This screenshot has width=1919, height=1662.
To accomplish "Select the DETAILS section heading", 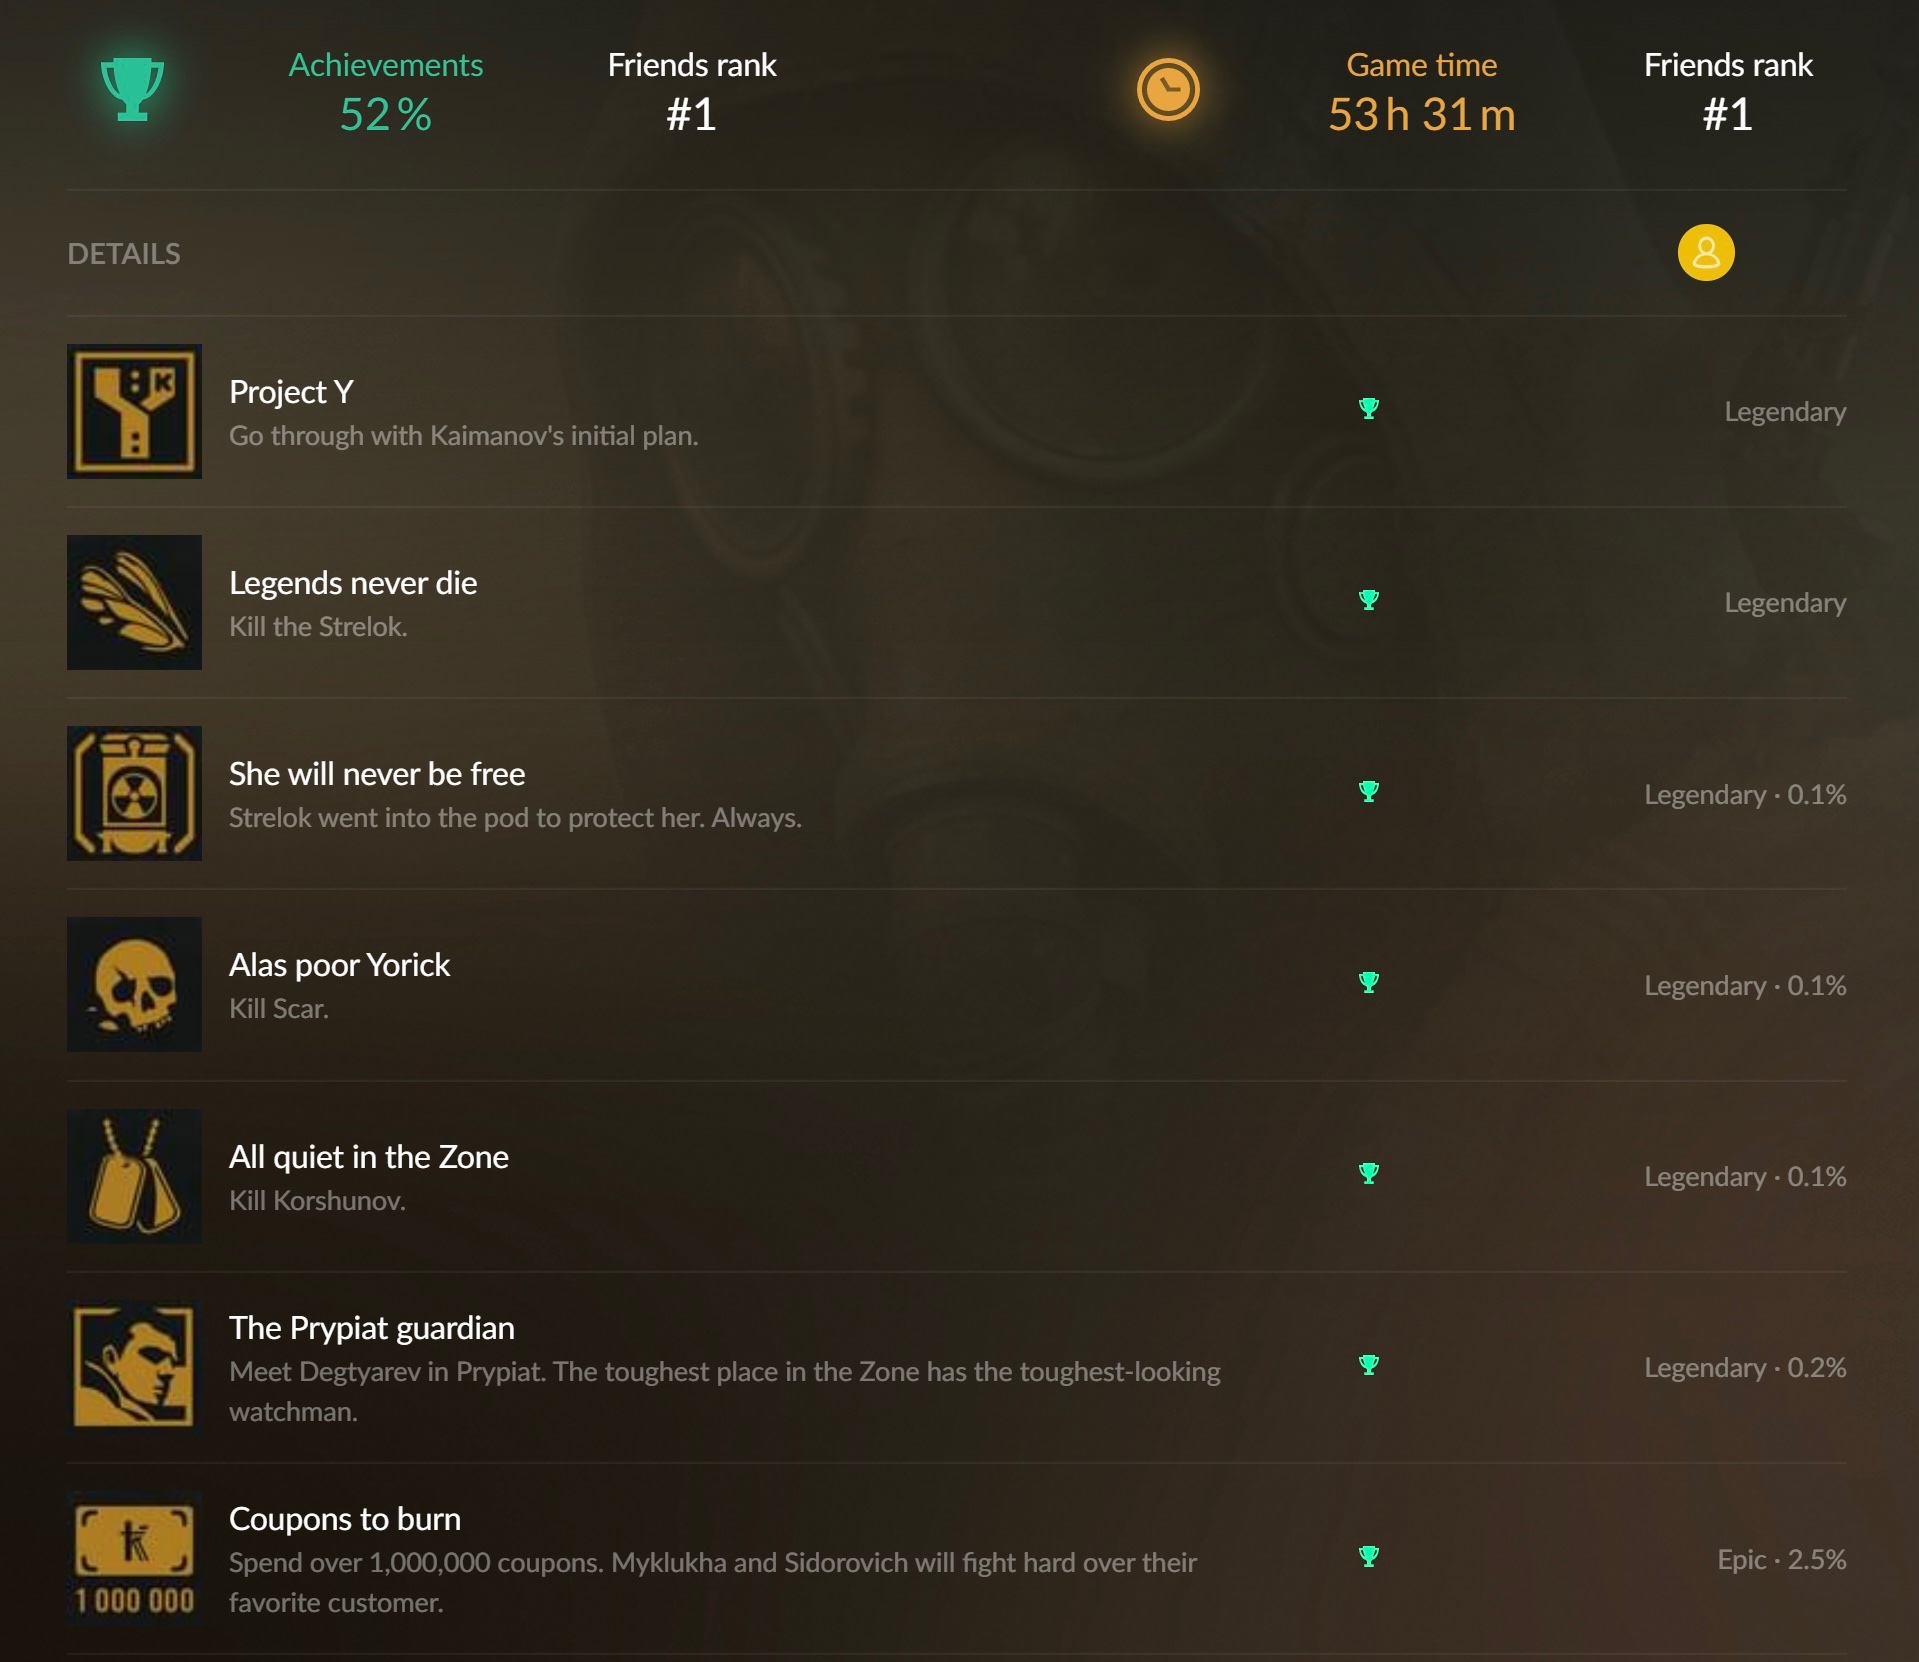I will click(x=124, y=254).
